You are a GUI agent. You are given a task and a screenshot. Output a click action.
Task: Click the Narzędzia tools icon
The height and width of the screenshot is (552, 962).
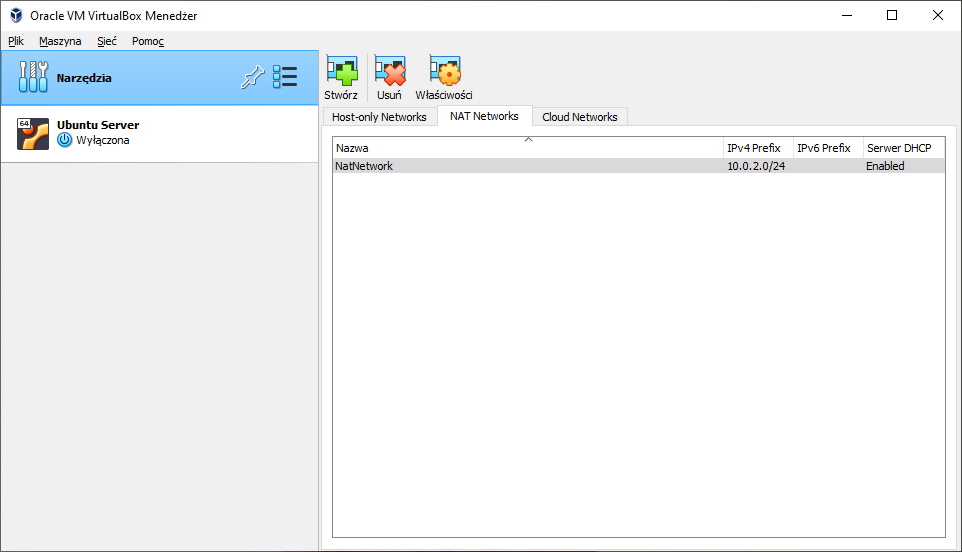33,78
